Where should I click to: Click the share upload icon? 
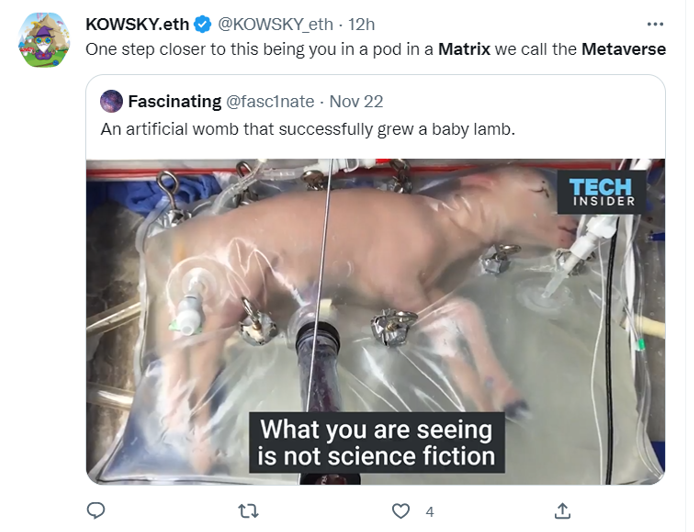563,511
